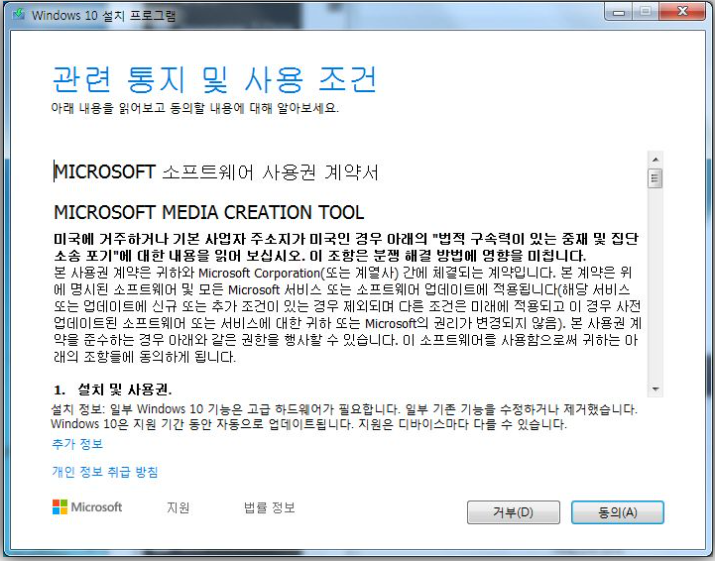Click the 'MICROSOFT 소프트웨어 사용권 계약서' title
Viewport: 715px width, 561px height.
(216, 172)
